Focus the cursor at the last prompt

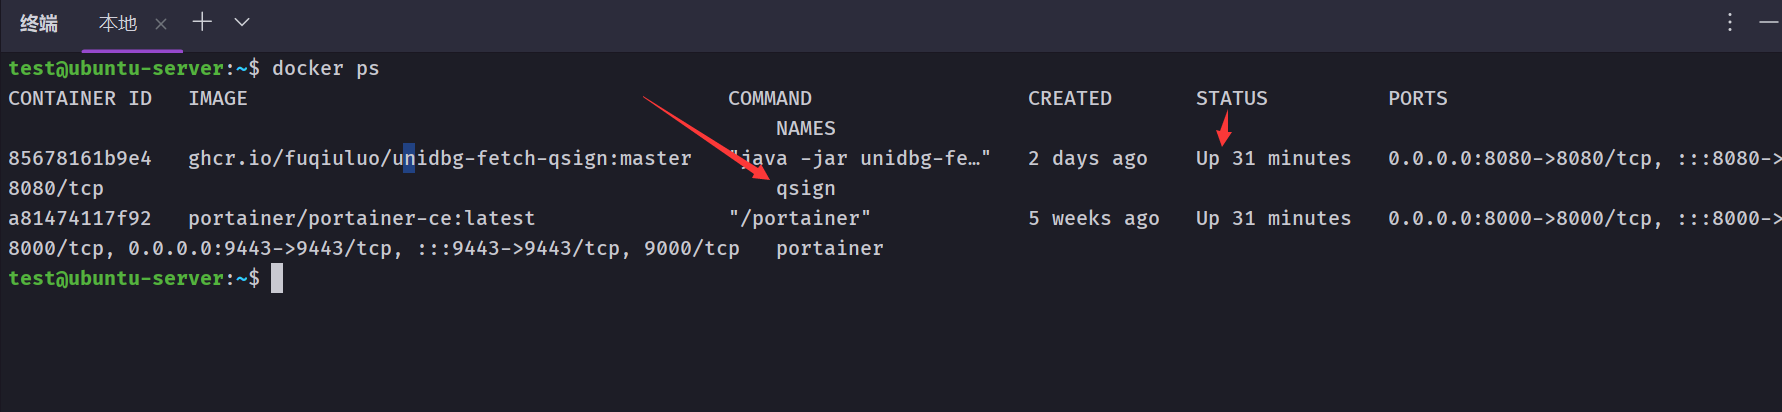pyautogui.click(x=277, y=278)
